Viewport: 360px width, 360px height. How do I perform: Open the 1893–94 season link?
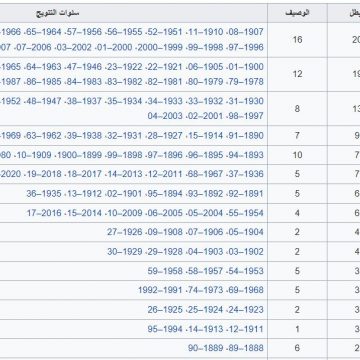pyautogui.click(x=247, y=155)
